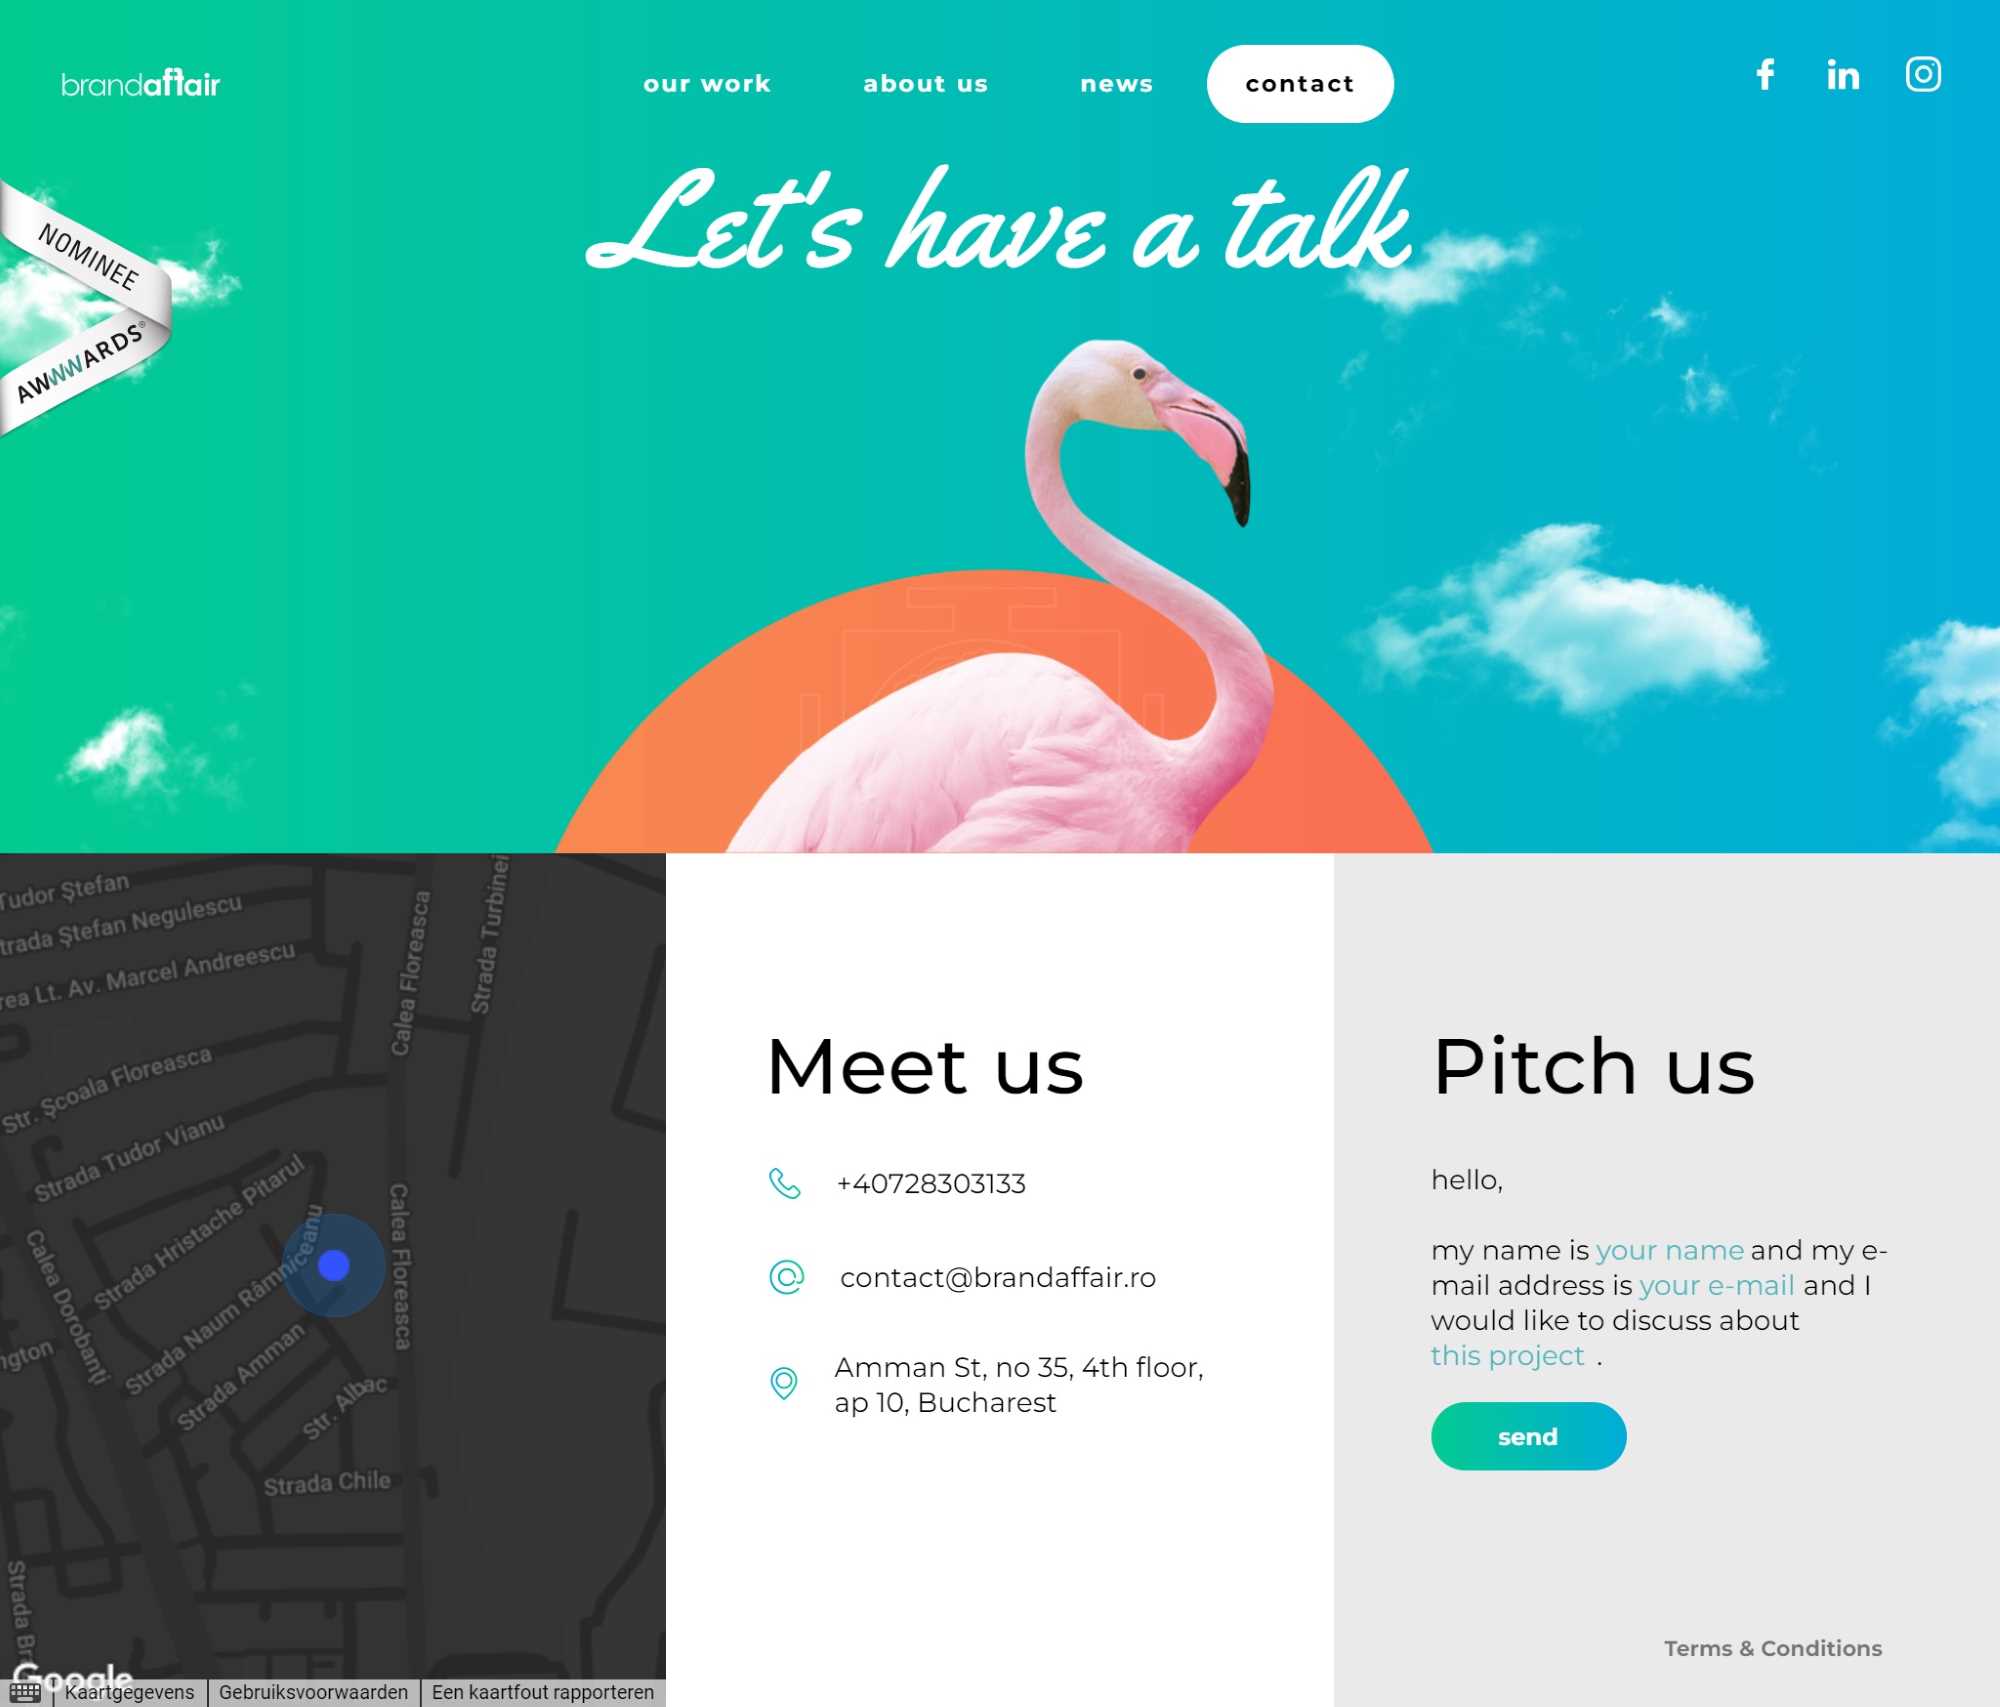The height and width of the screenshot is (1707, 2000).
Task: Click the phone number icon
Action: coord(784,1184)
